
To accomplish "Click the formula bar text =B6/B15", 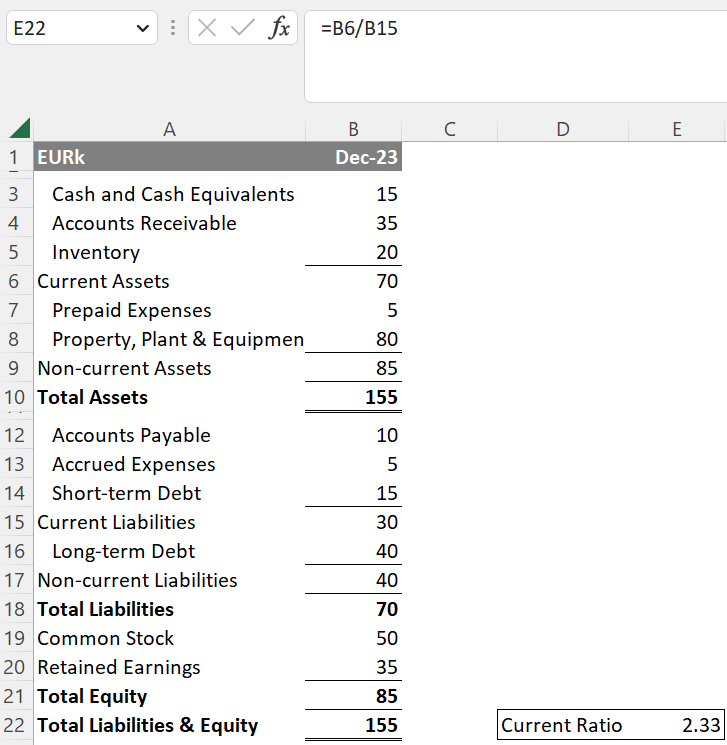I will [x=359, y=29].
